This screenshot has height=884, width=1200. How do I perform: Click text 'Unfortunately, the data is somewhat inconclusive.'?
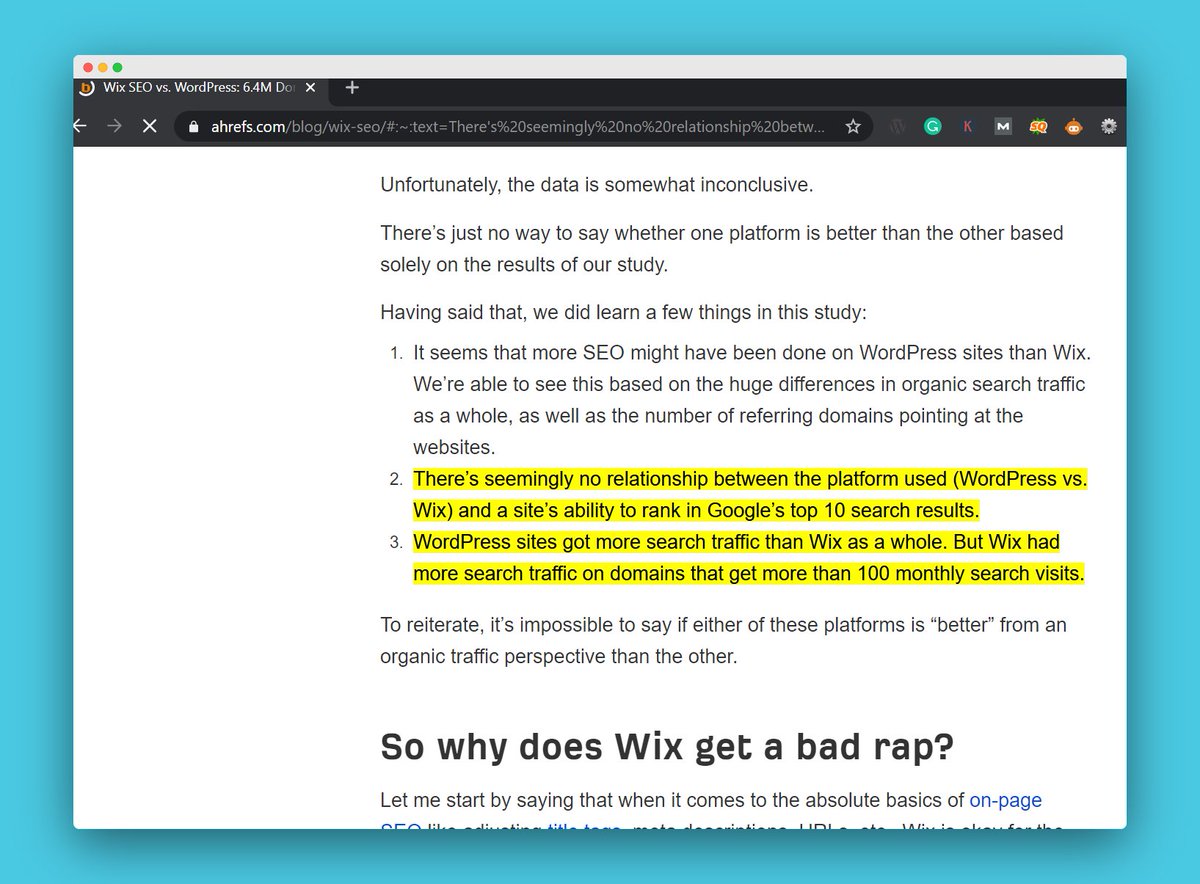(597, 184)
